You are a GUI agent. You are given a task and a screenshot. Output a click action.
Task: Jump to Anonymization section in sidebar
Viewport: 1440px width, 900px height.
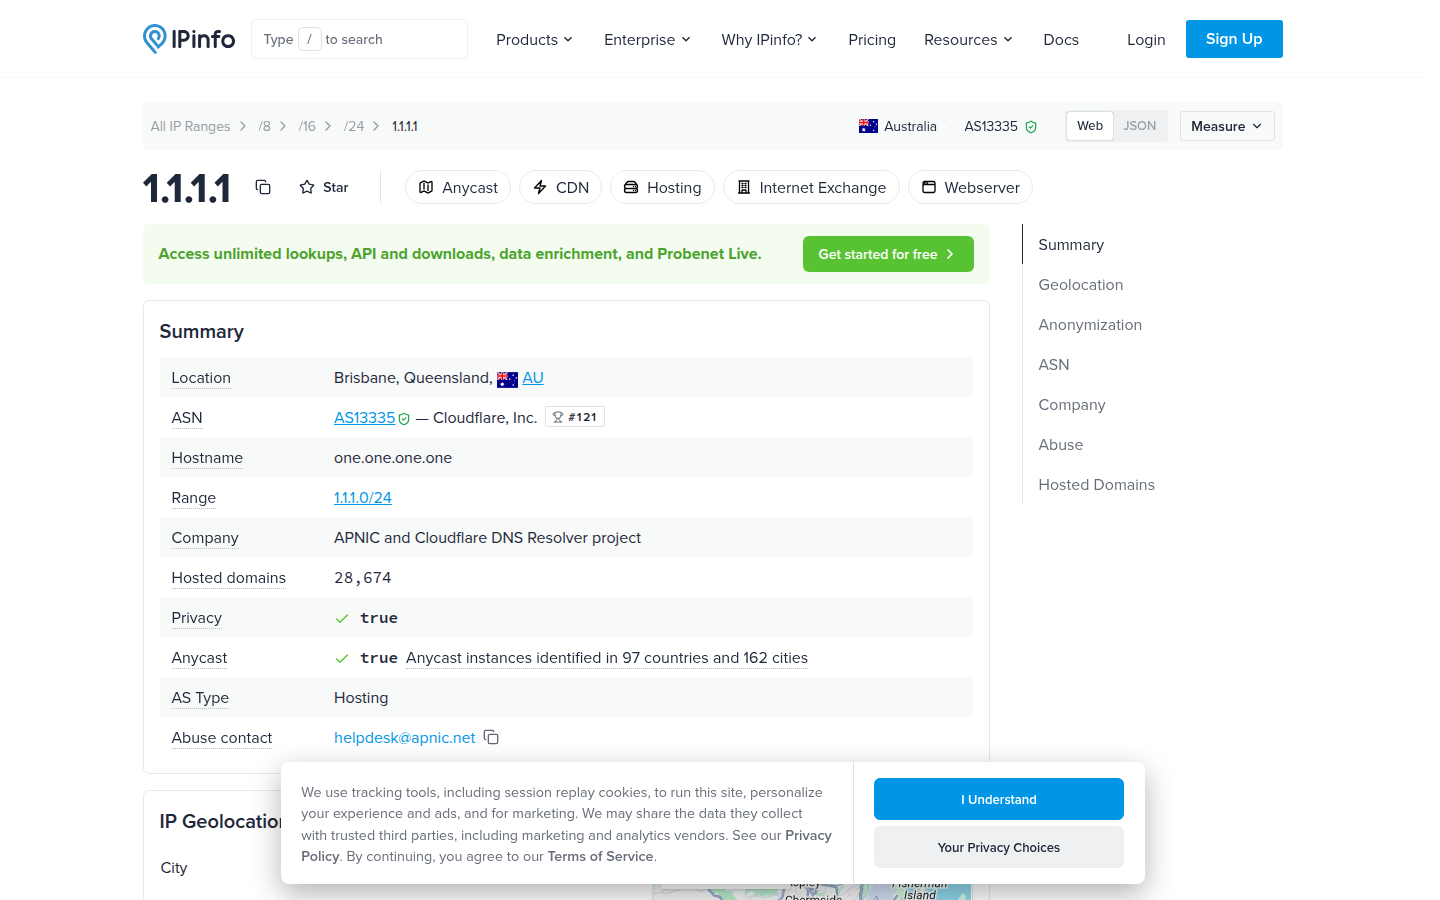[x=1090, y=325]
